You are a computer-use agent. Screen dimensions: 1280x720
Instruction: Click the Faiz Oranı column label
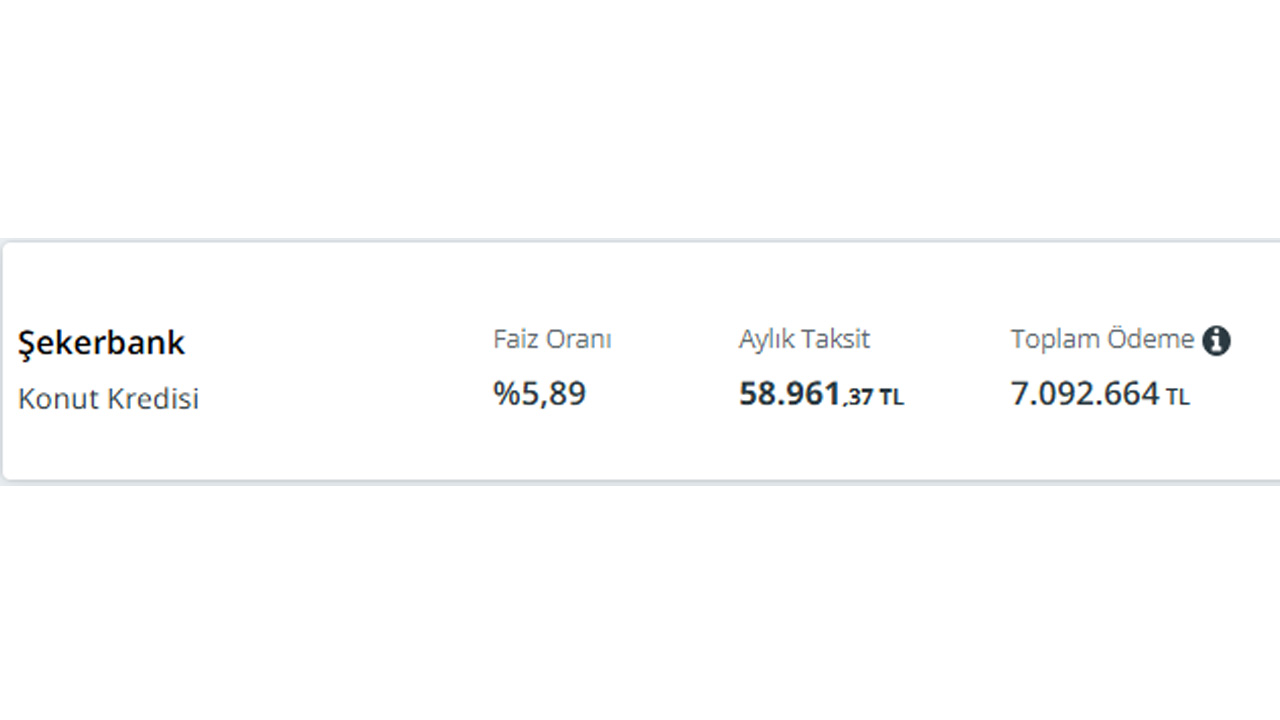pos(552,339)
